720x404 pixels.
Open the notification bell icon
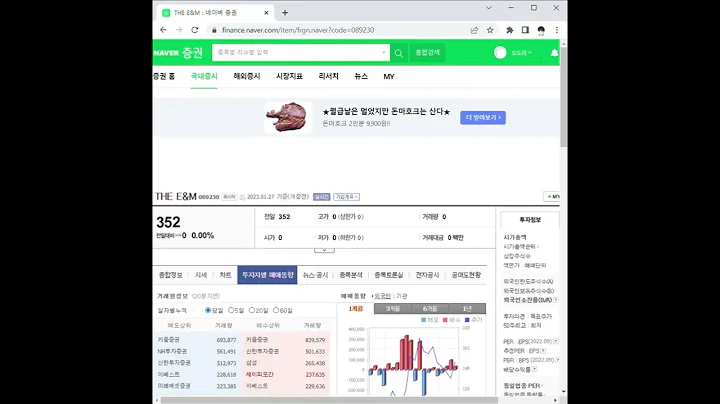pos(554,53)
